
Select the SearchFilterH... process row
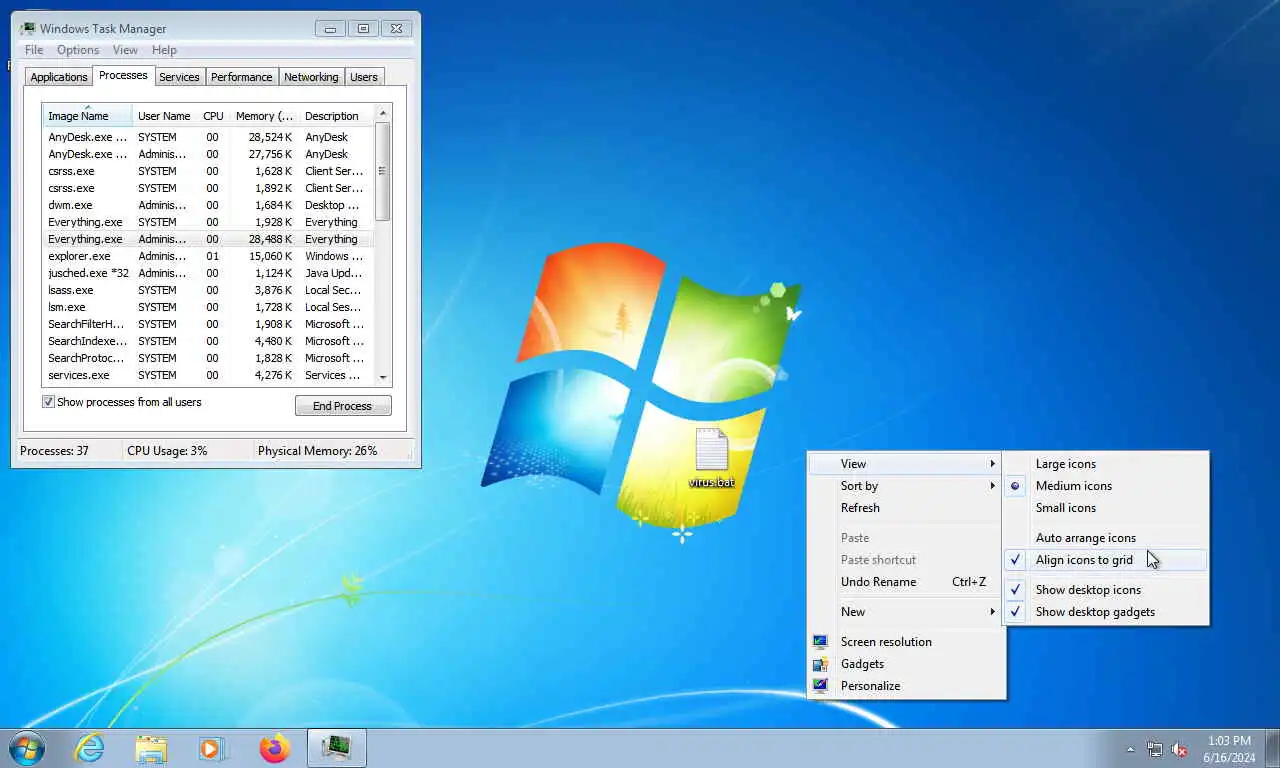208,324
